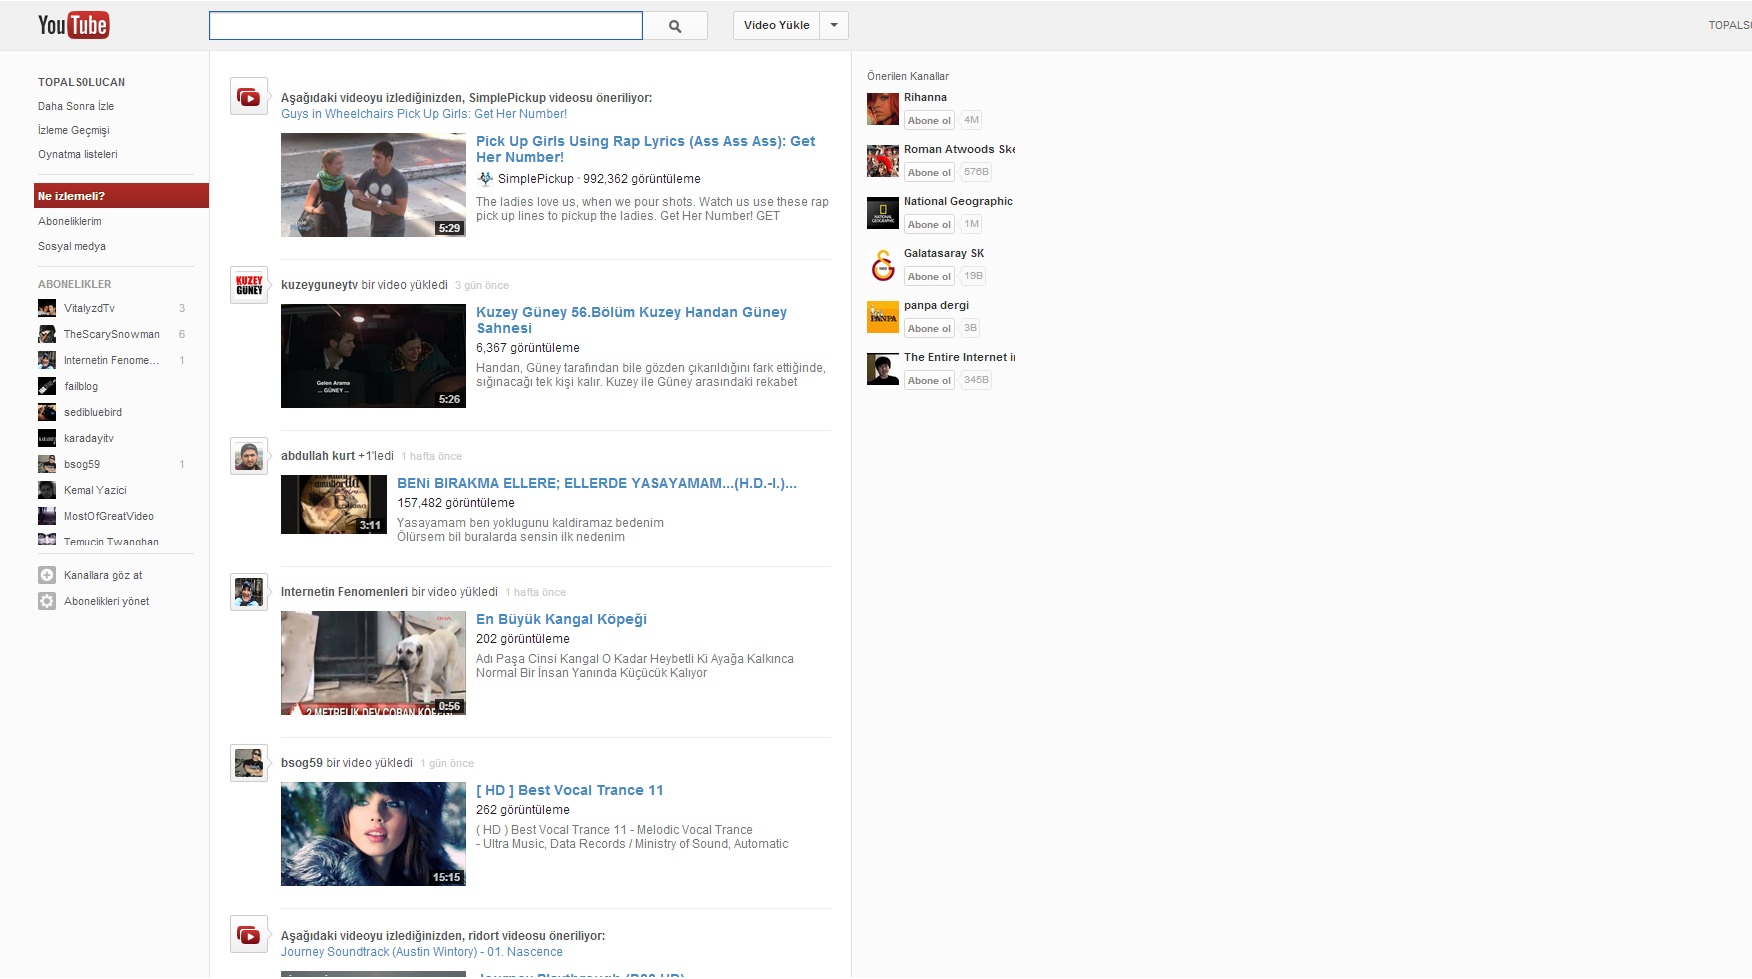
Task: Click The Entire Internet channel avatar
Action: [883, 369]
